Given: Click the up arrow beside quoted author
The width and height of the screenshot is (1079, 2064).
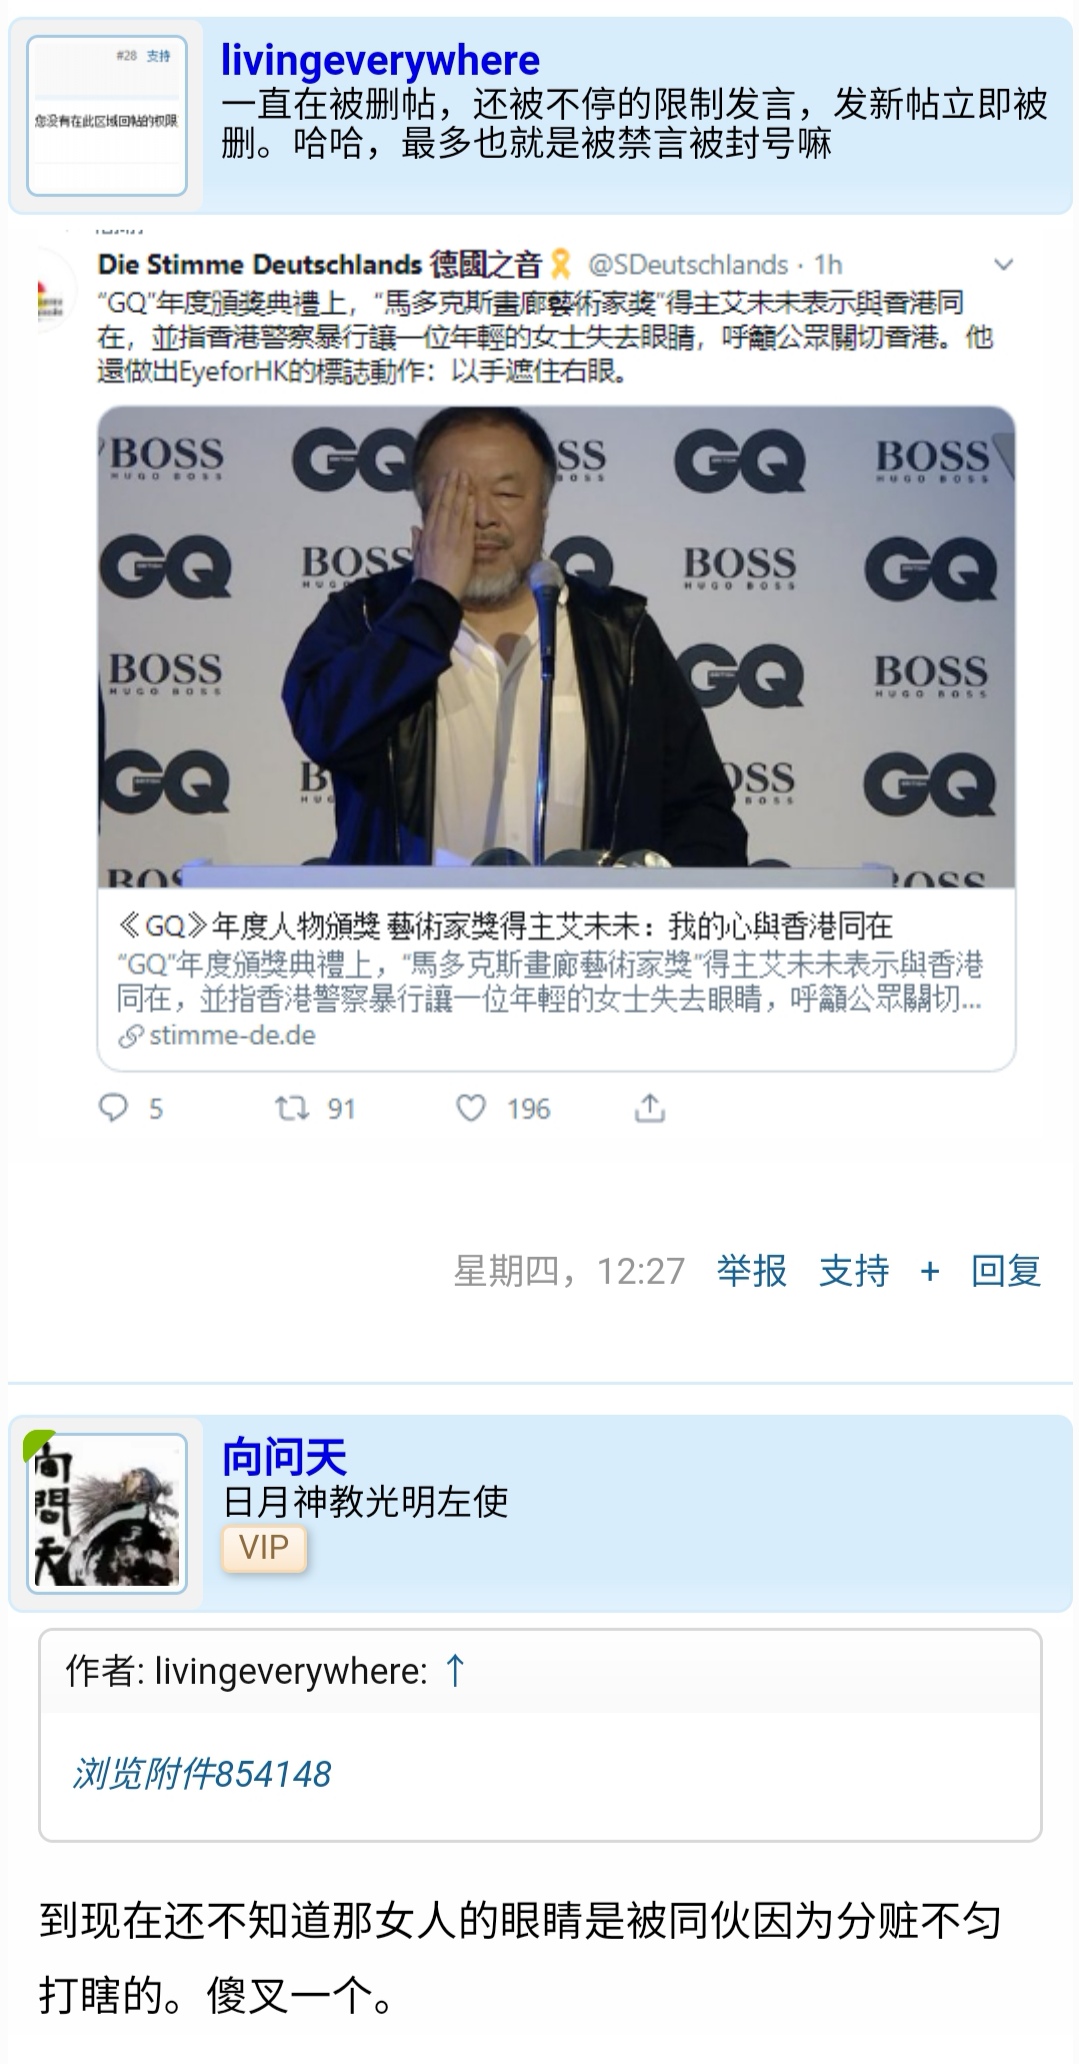Looking at the screenshot, I should (455, 1671).
